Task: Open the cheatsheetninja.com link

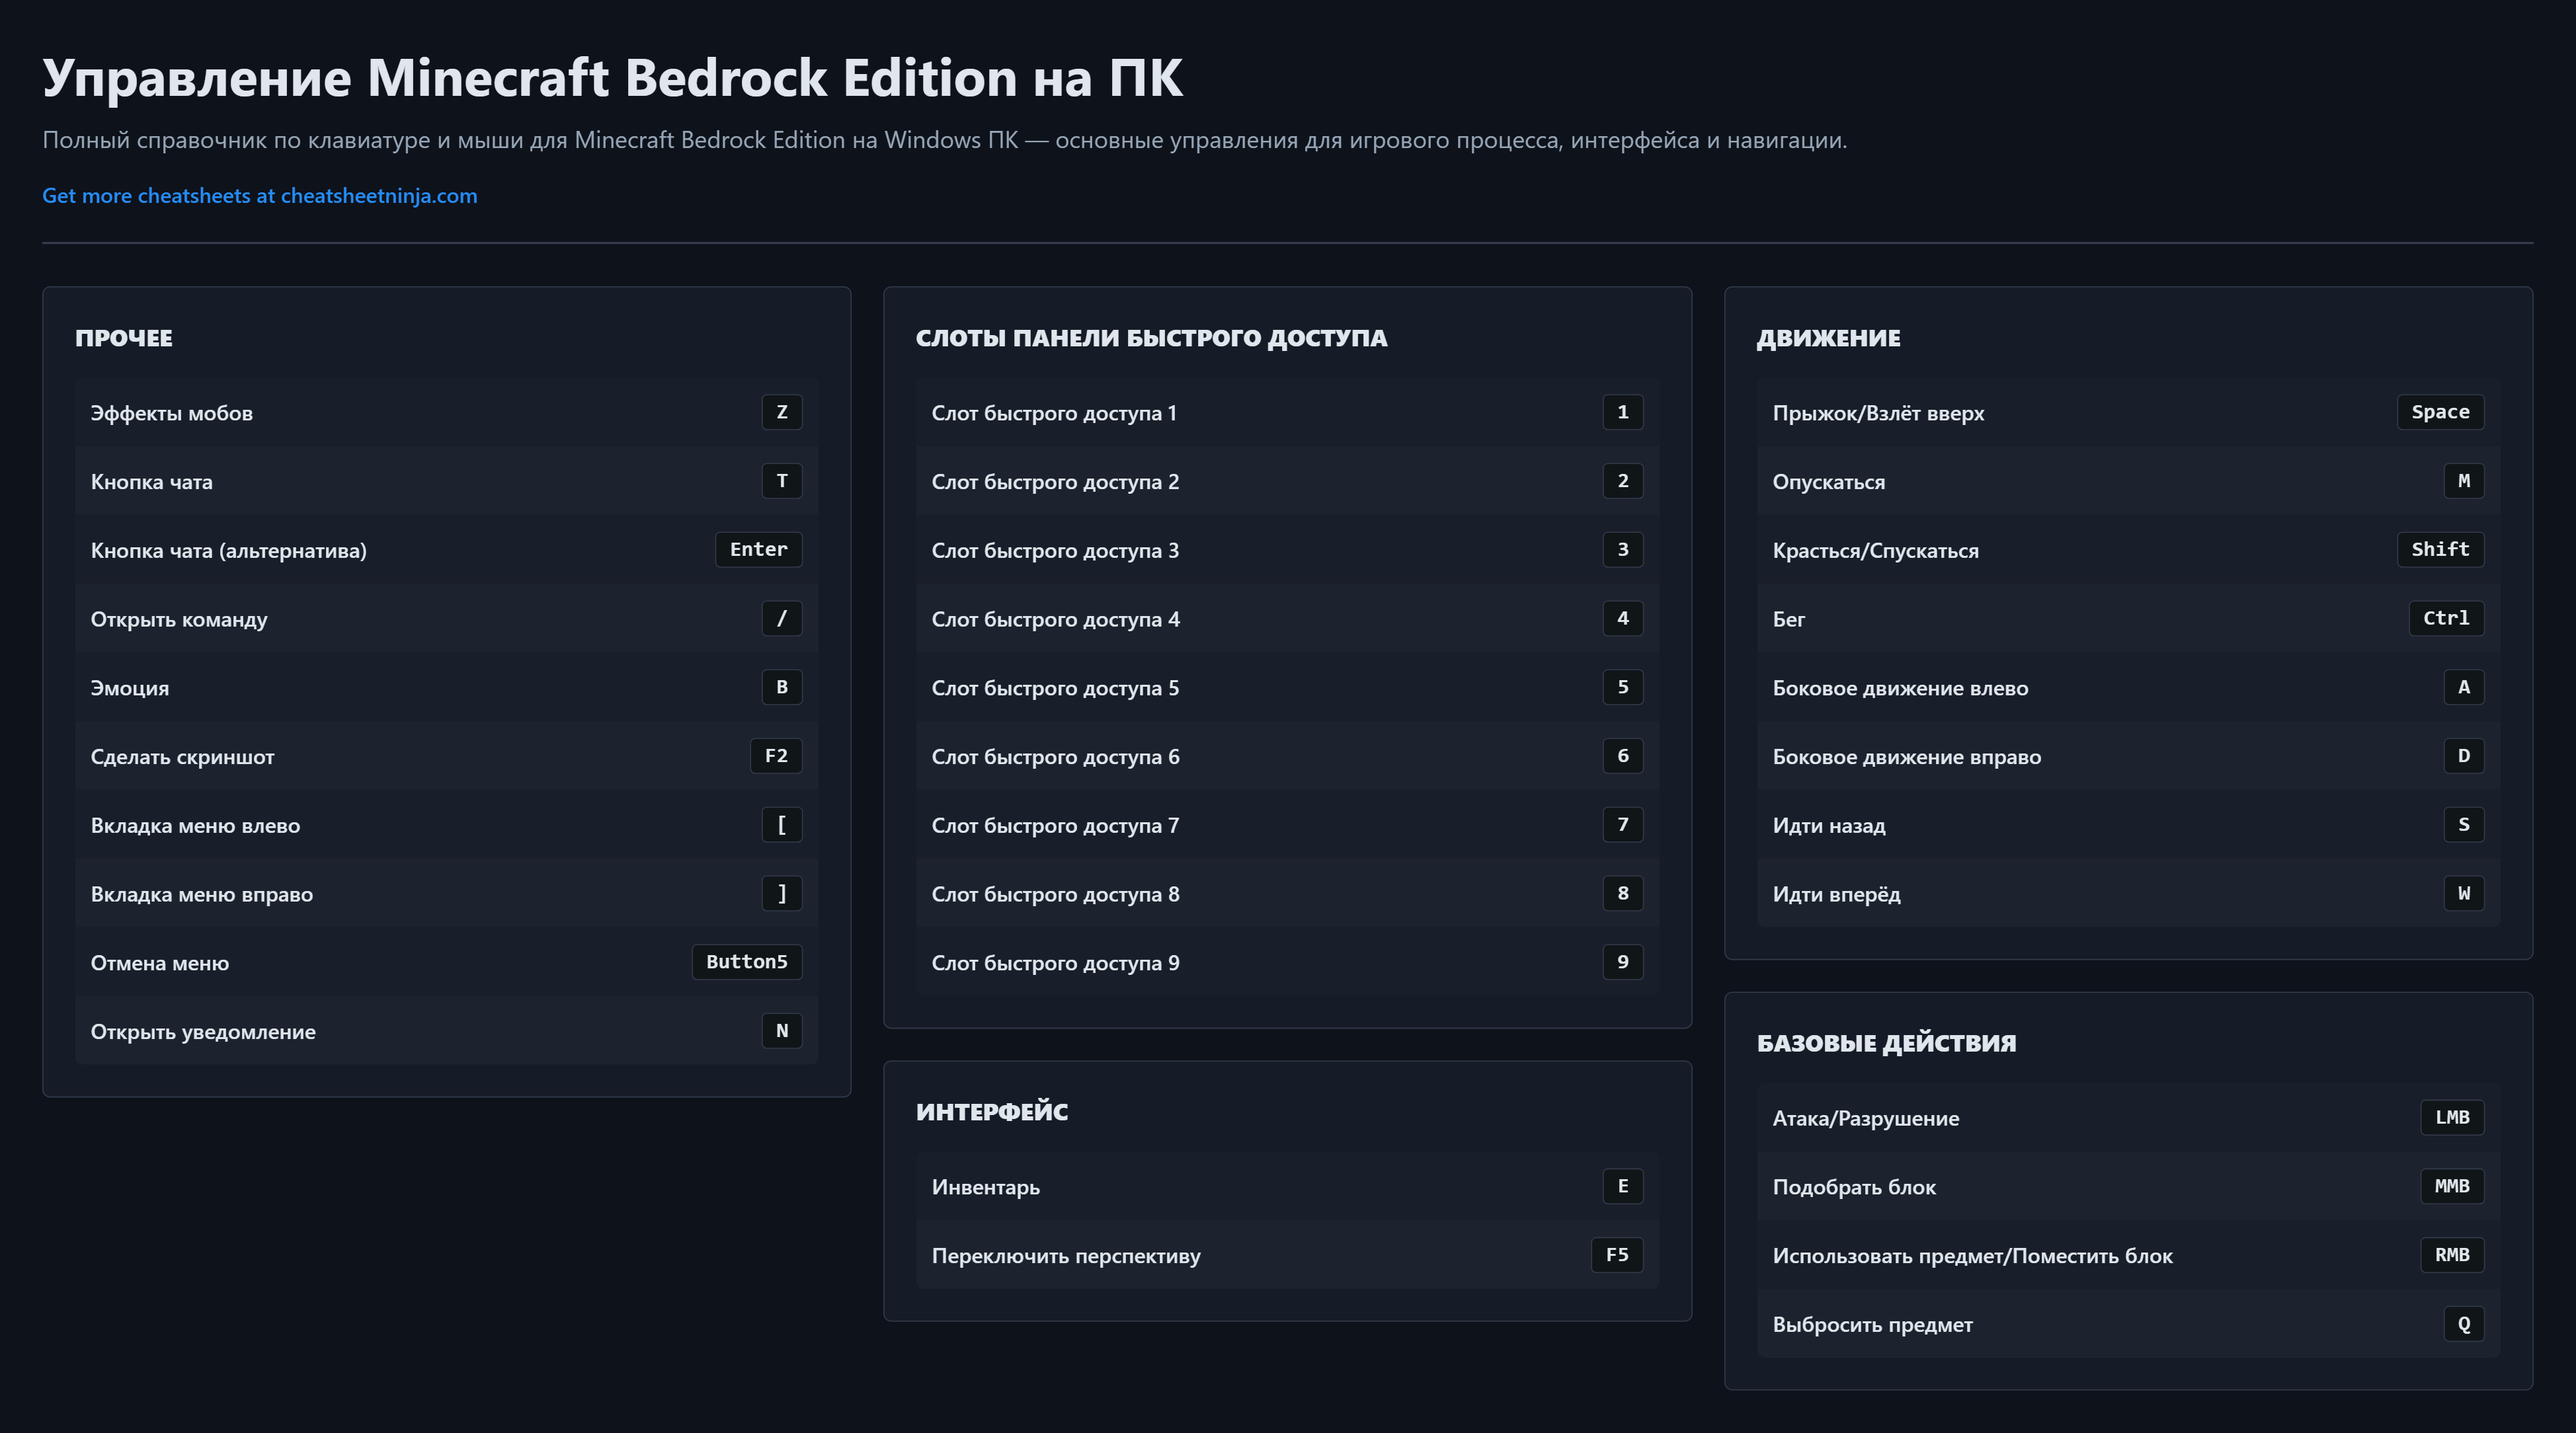Action: coord(259,196)
